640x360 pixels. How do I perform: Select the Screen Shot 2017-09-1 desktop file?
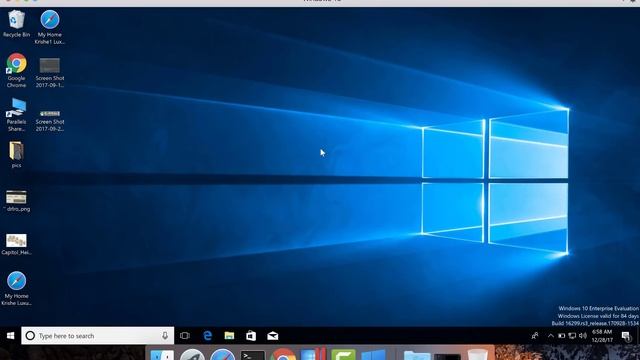click(x=50, y=72)
